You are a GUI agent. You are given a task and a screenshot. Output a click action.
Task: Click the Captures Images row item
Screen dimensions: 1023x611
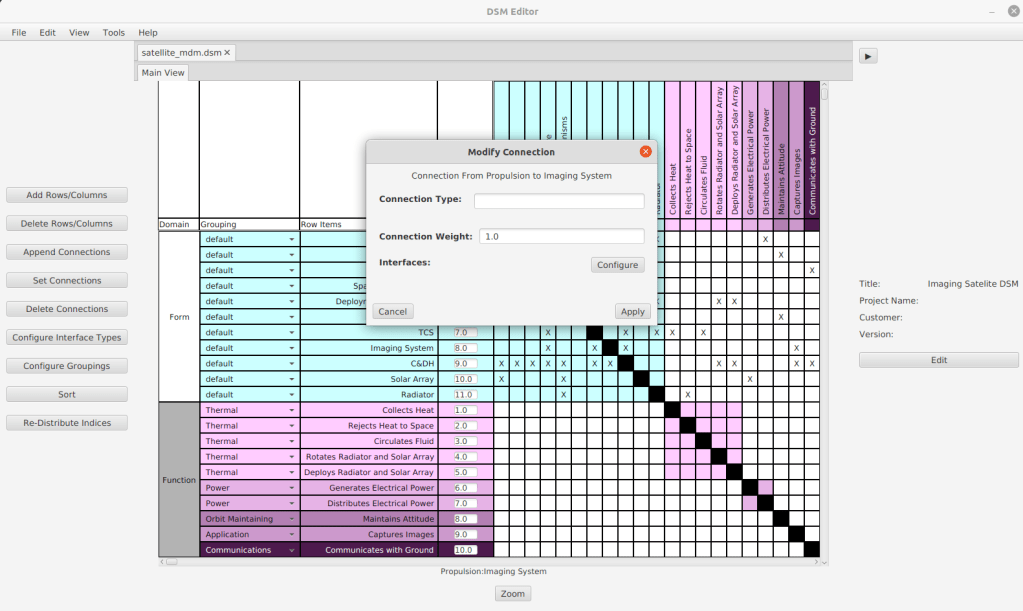click(369, 535)
